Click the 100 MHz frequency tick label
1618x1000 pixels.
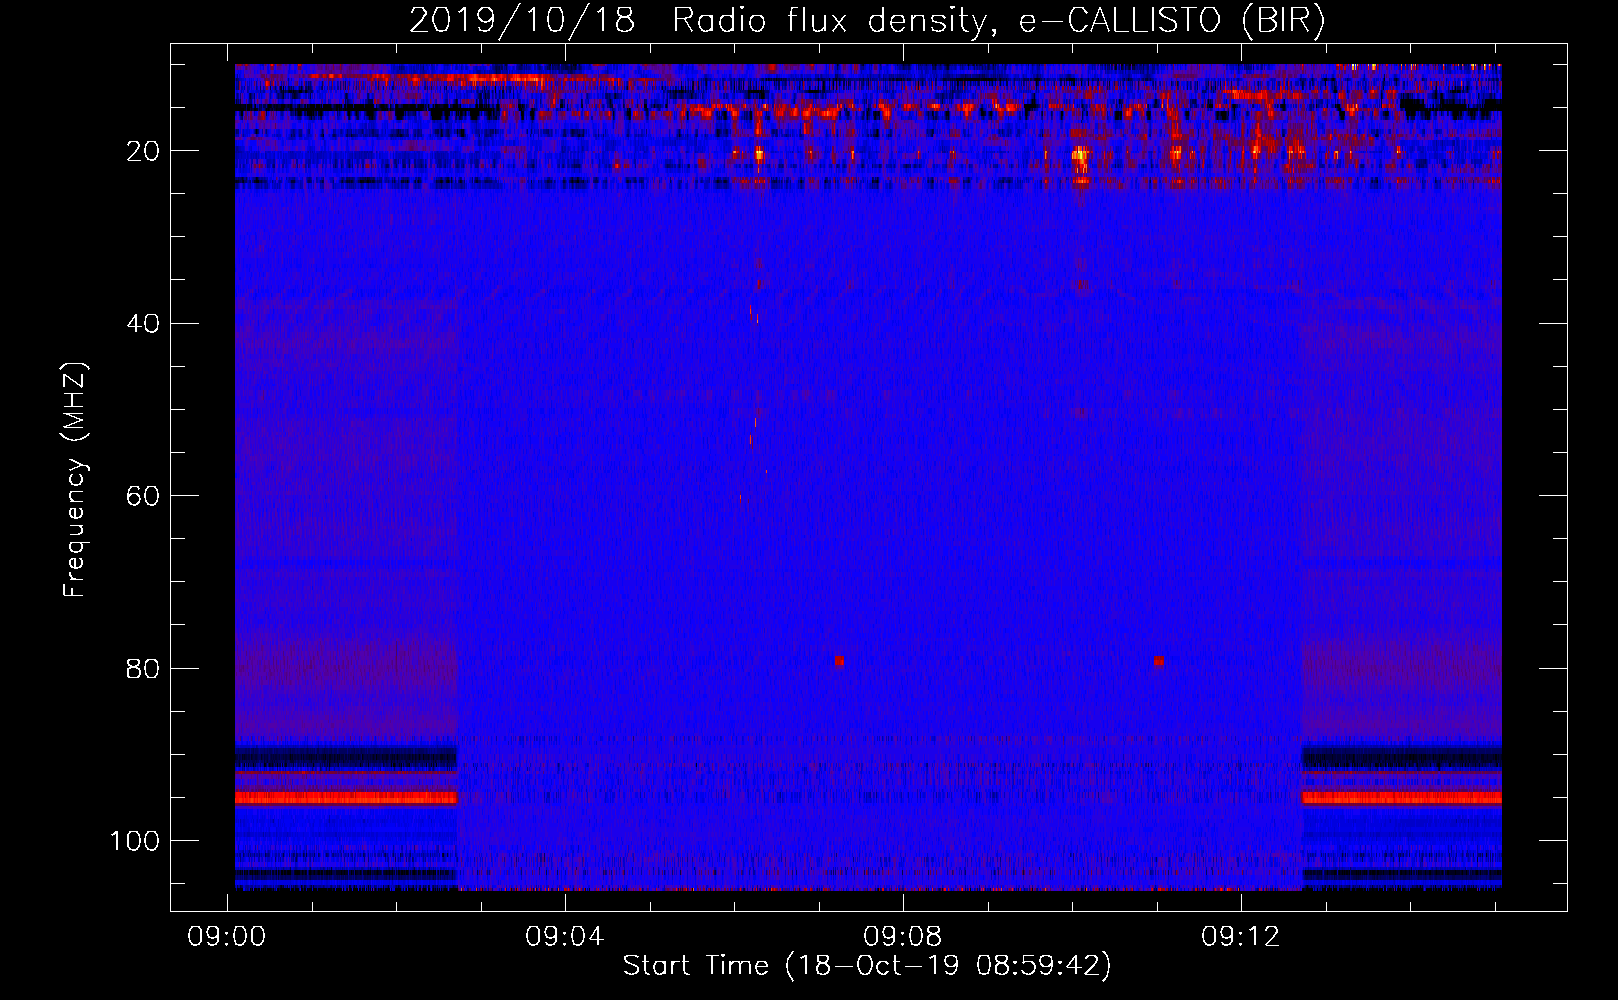pyautogui.click(x=135, y=841)
